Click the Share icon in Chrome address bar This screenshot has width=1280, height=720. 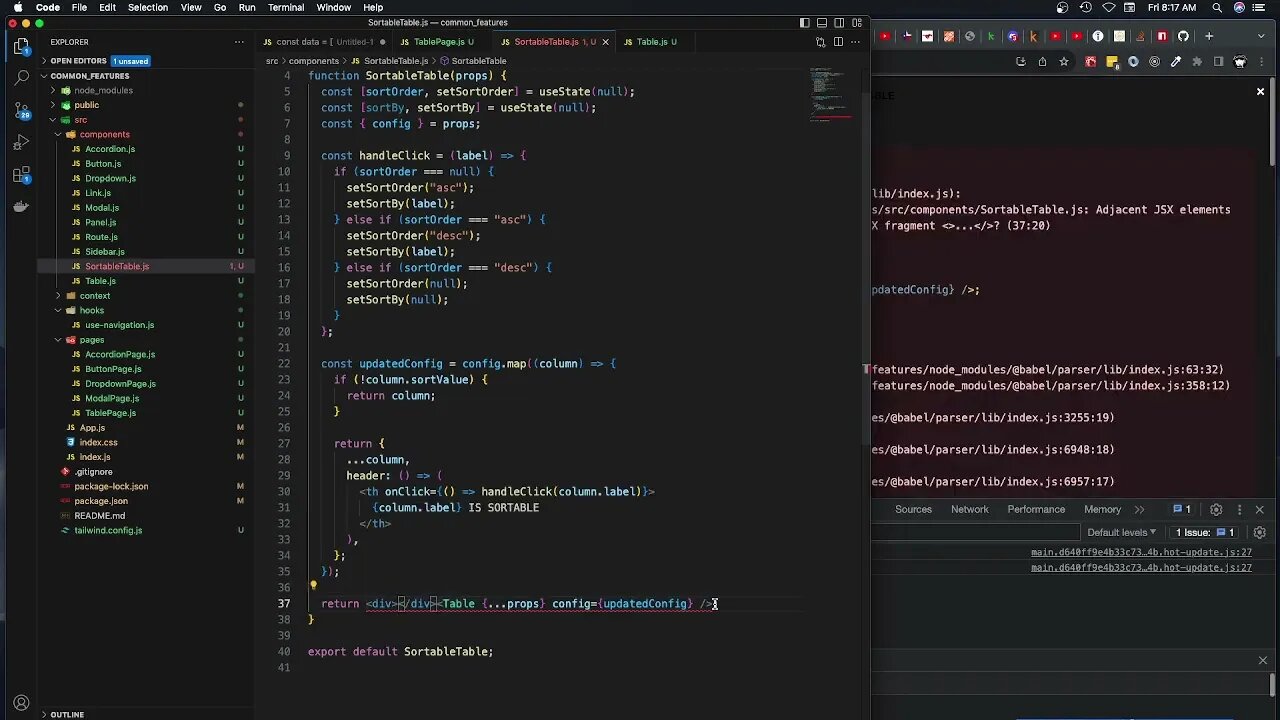[x=1042, y=61]
